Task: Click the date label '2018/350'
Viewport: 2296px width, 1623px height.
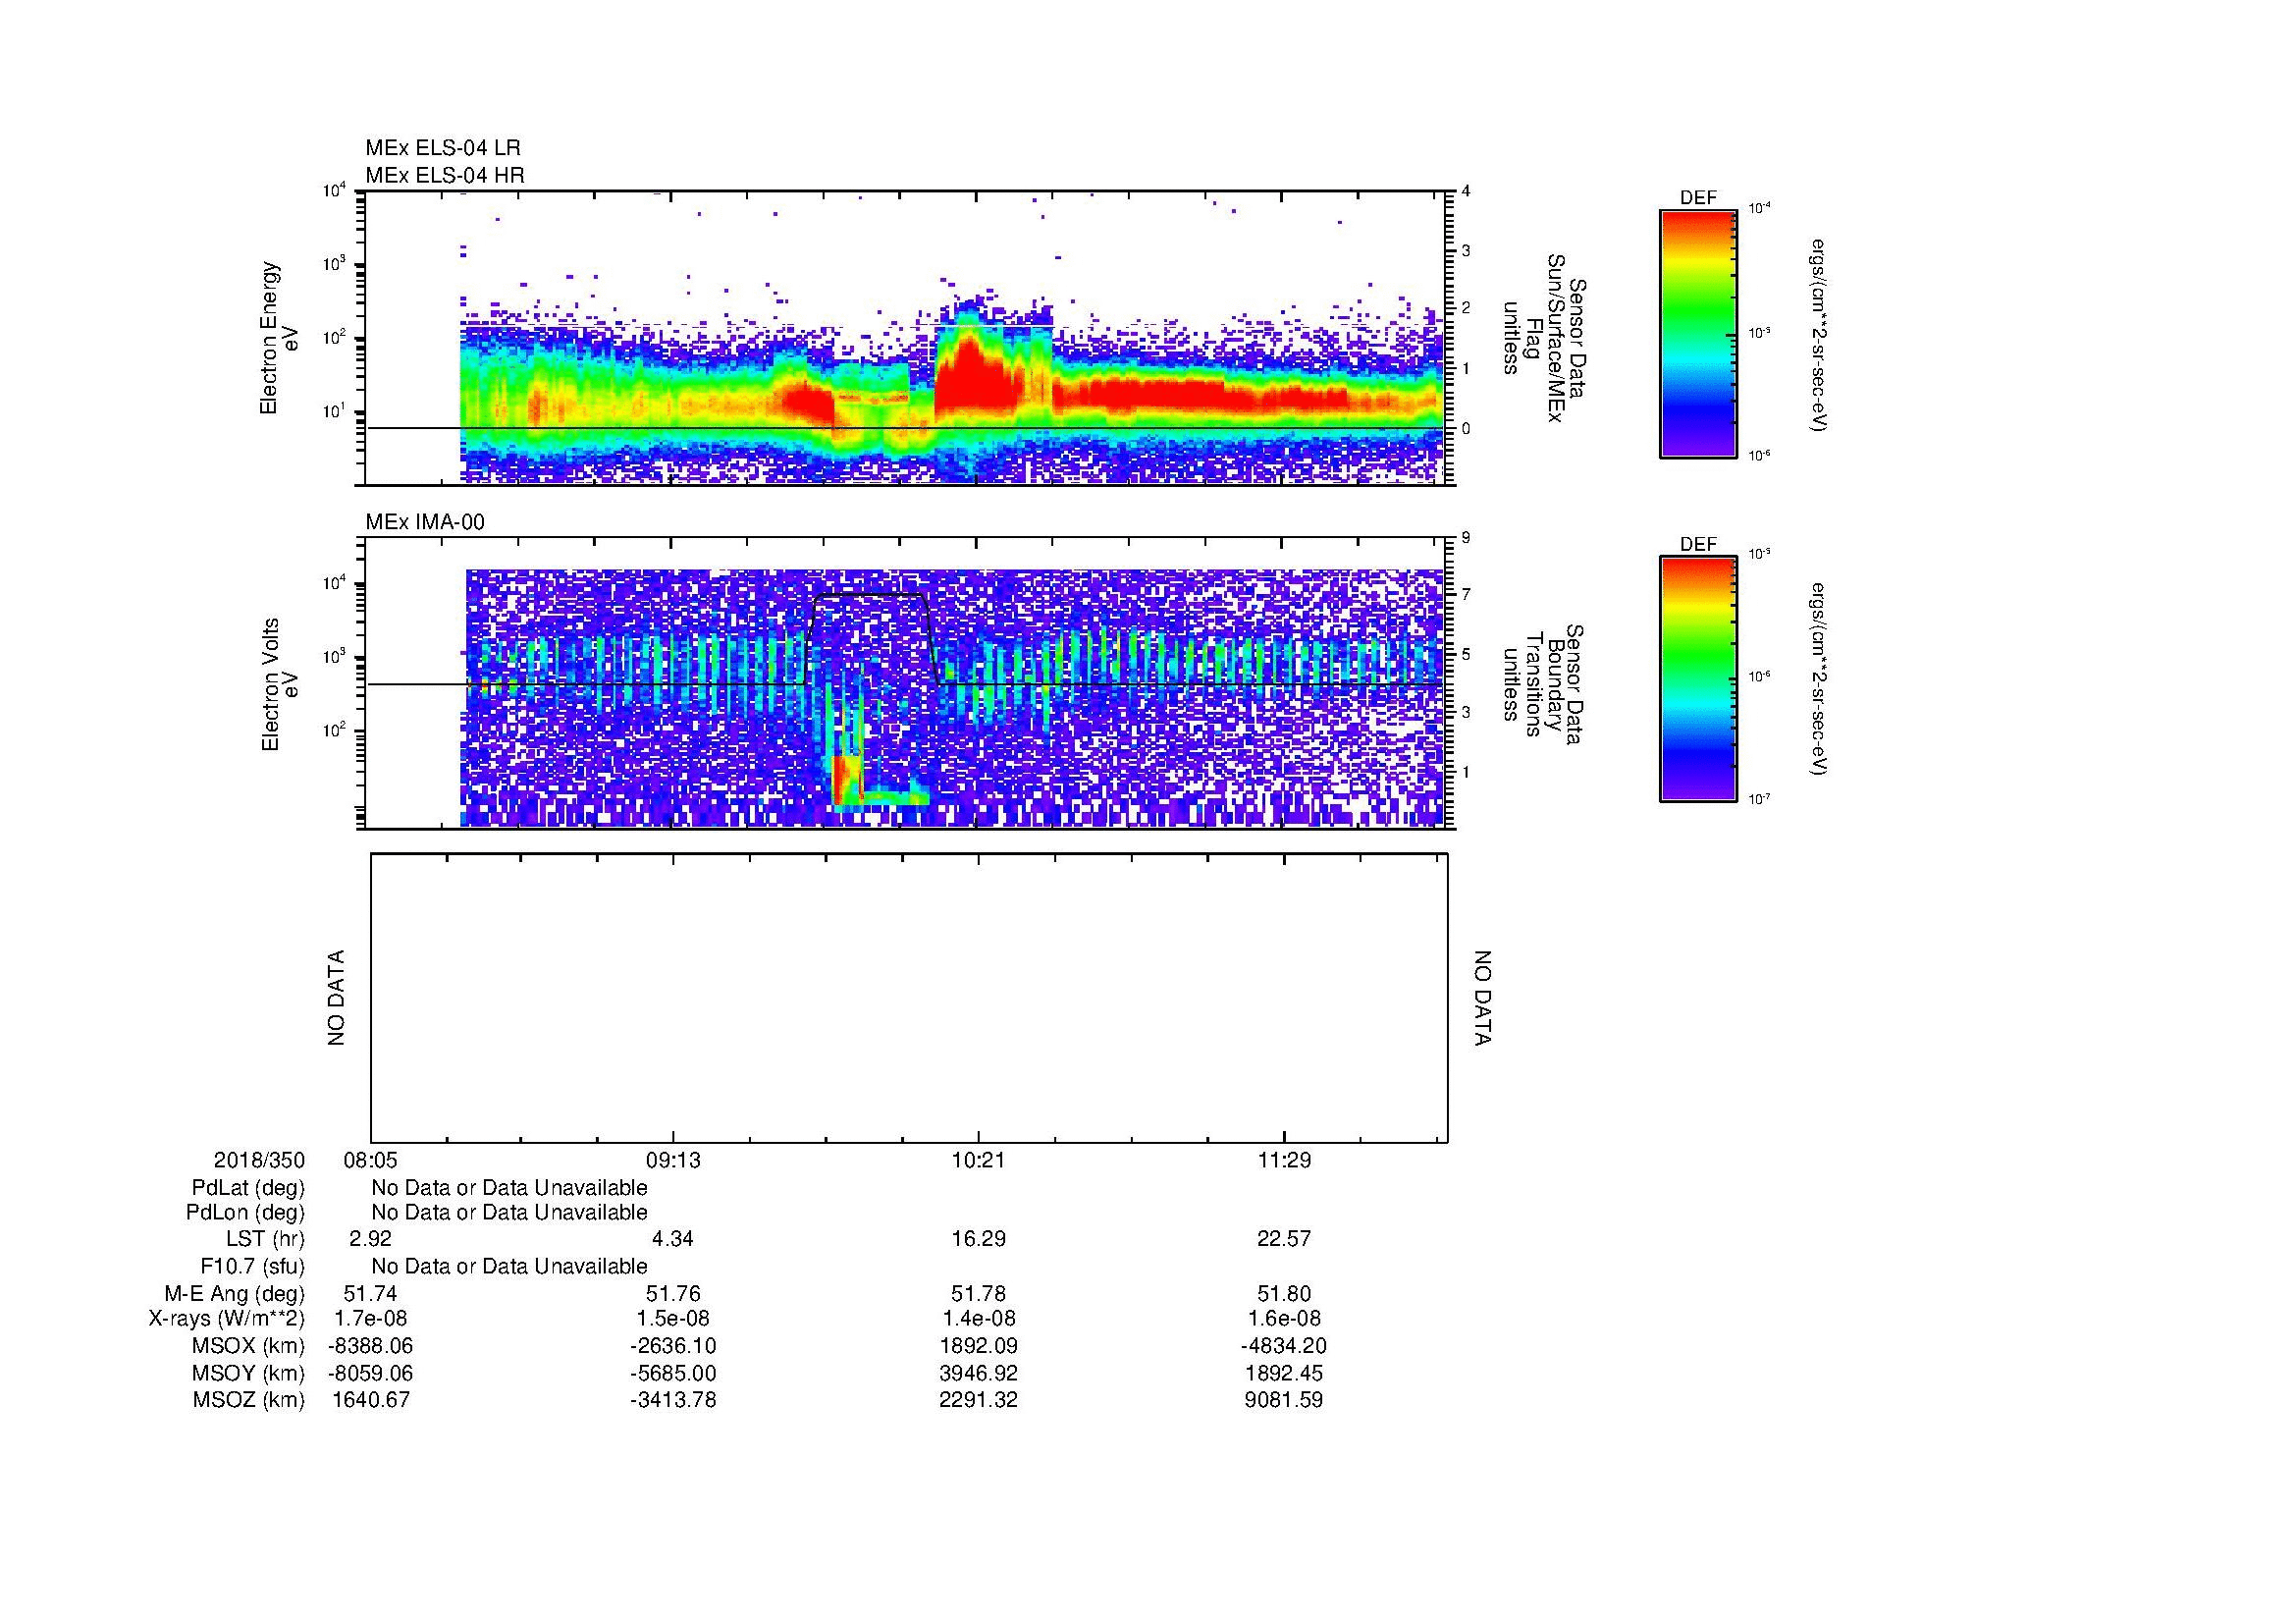Action: click(x=259, y=1160)
